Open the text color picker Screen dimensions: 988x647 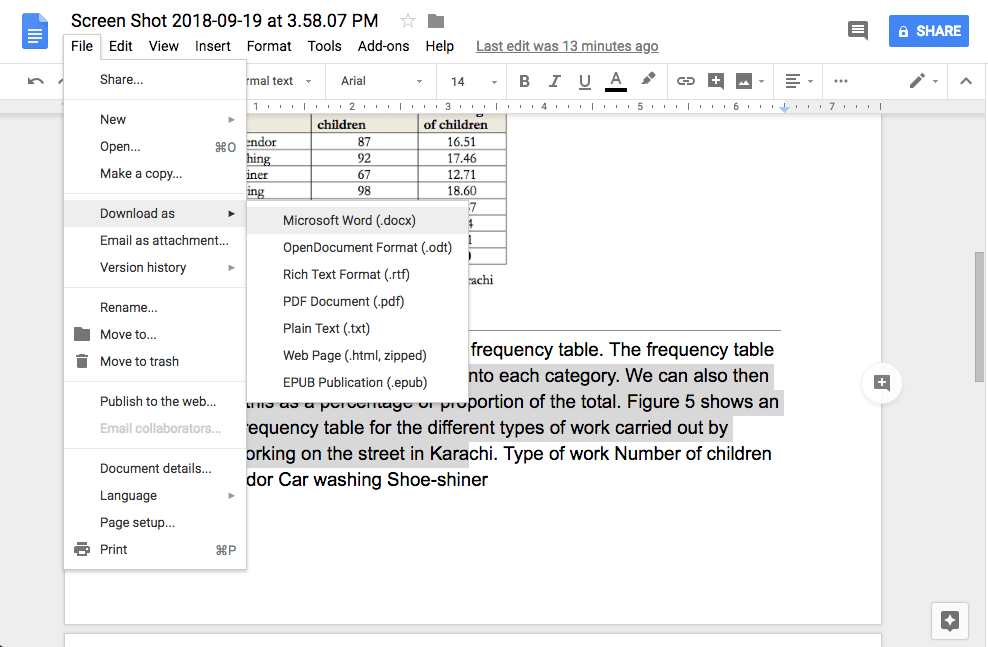pyautogui.click(x=615, y=81)
